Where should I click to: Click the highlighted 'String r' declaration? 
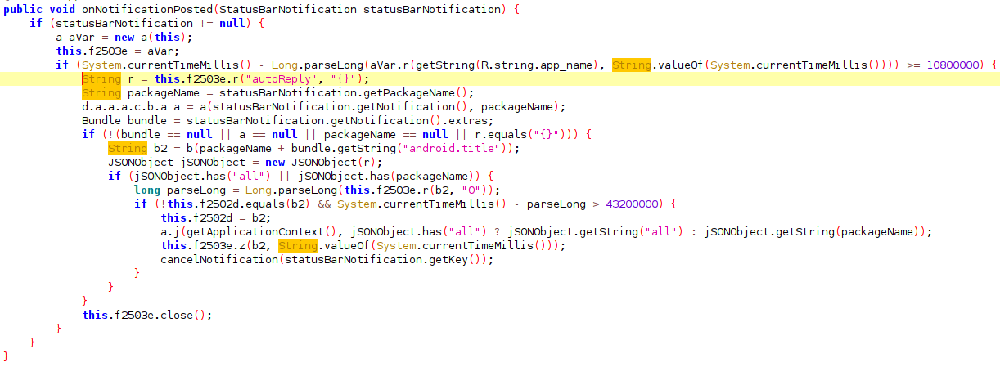pyautogui.click(x=108, y=79)
